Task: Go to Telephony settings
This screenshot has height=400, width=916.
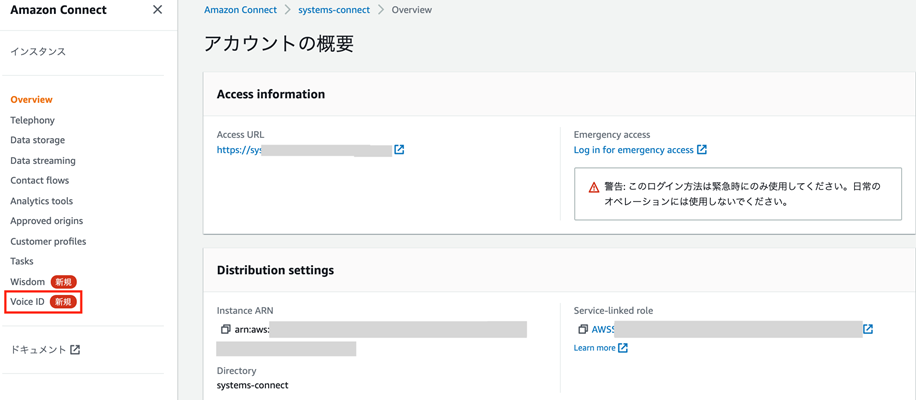Action: coord(33,120)
